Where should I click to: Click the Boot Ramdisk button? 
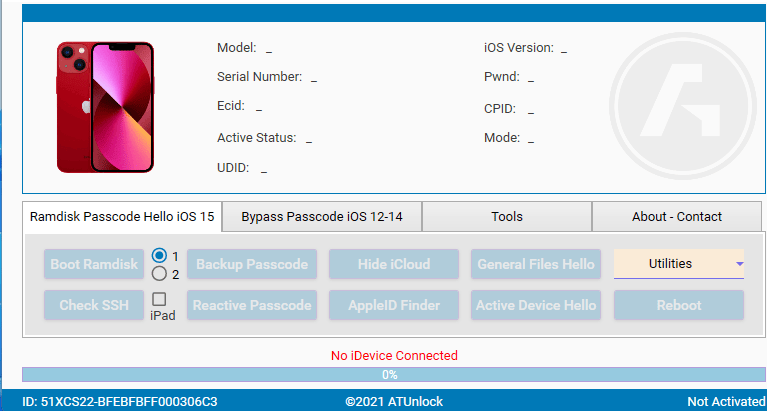pos(94,264)
